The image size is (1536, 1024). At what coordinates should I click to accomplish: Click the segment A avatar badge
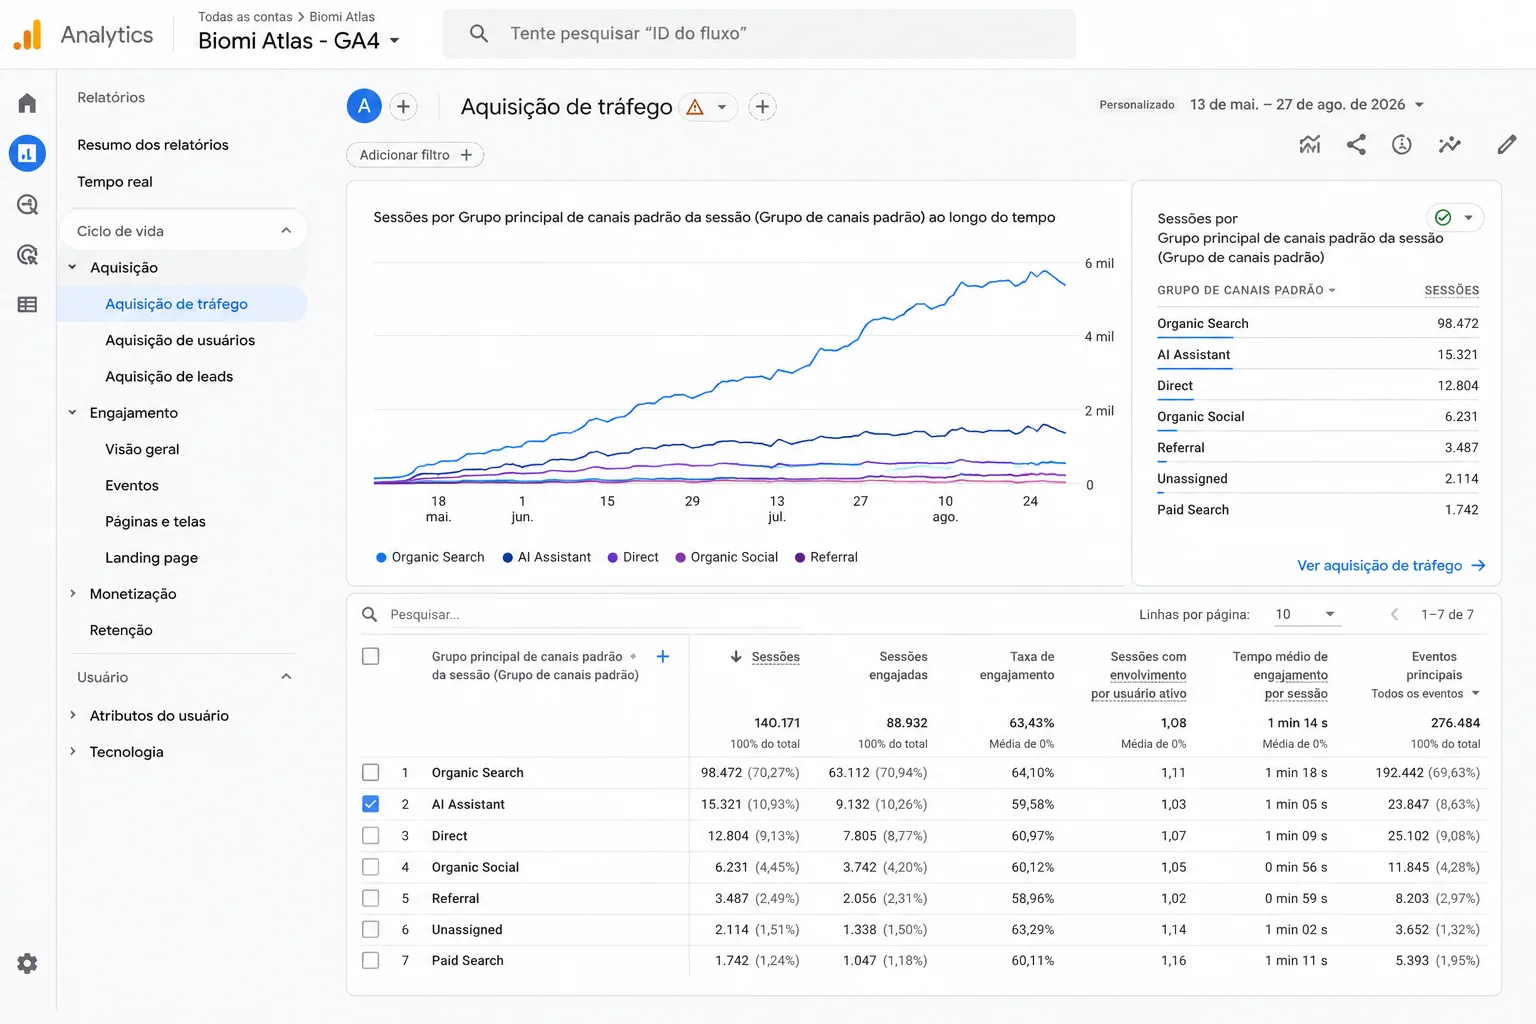click(x=364, y=106)
